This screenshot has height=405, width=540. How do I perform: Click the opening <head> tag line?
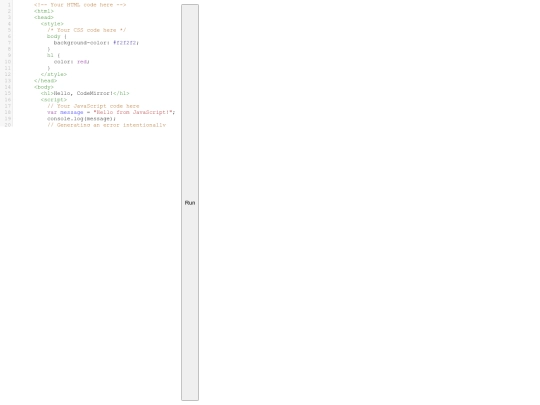point(44,17)
